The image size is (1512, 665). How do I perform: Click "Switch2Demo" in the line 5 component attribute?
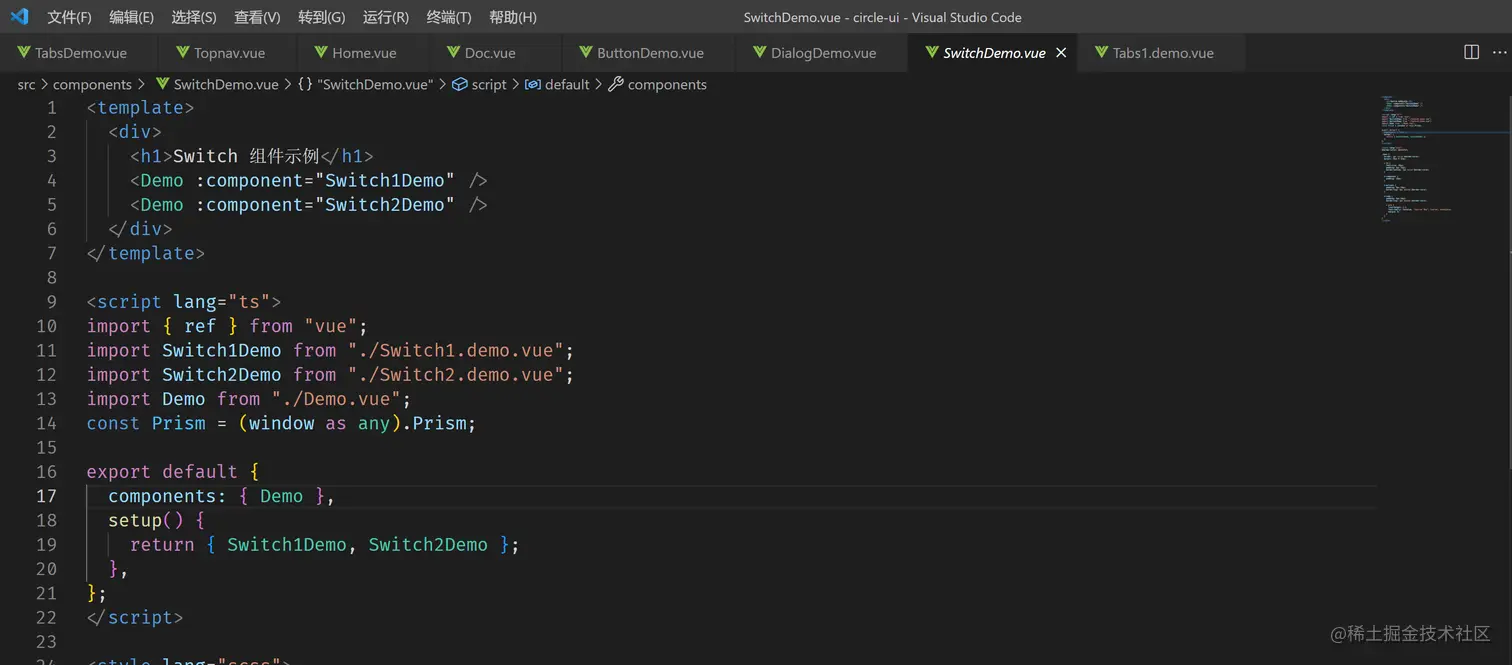coord(385,205)
